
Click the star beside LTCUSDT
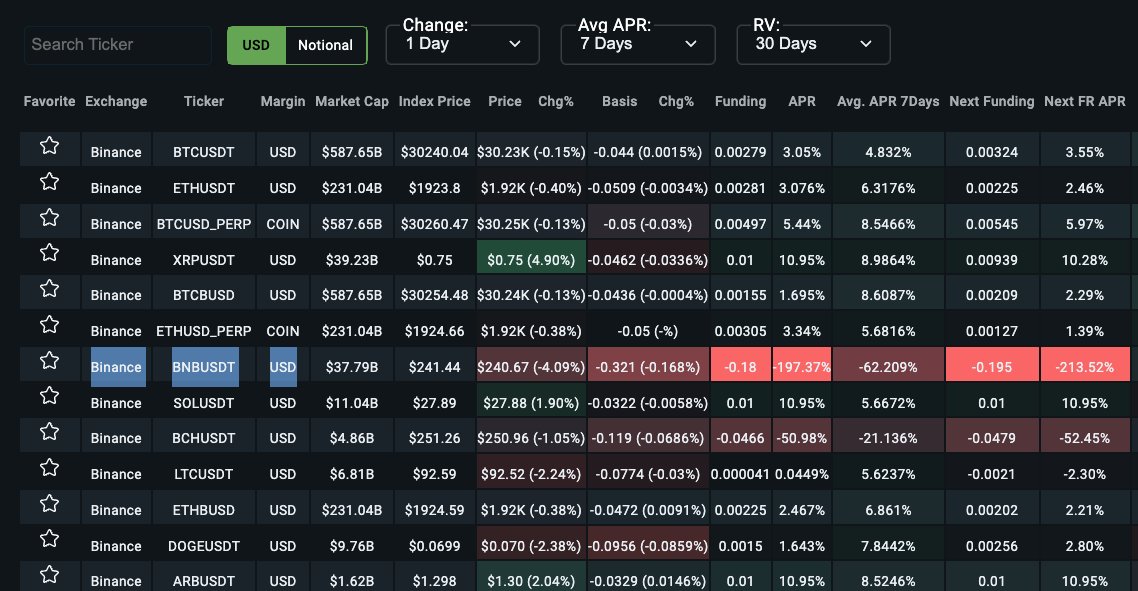49,468
